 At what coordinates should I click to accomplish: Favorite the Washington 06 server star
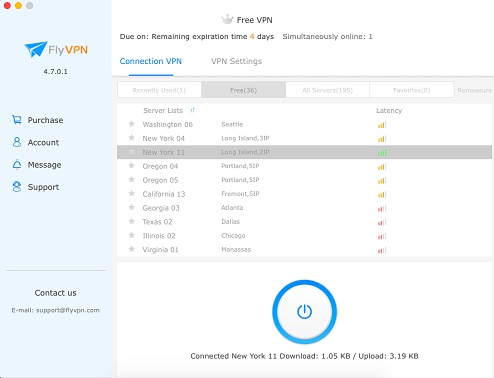click(132, 124)
